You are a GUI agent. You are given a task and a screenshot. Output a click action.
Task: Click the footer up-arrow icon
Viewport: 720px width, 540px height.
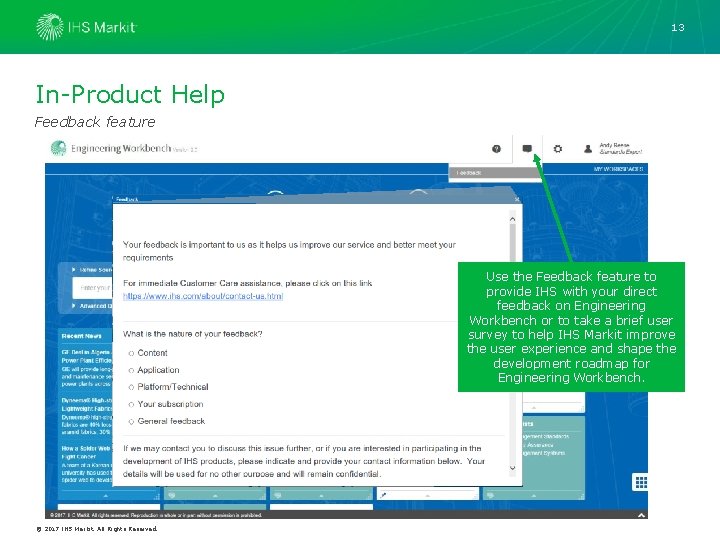pos(641,515)
